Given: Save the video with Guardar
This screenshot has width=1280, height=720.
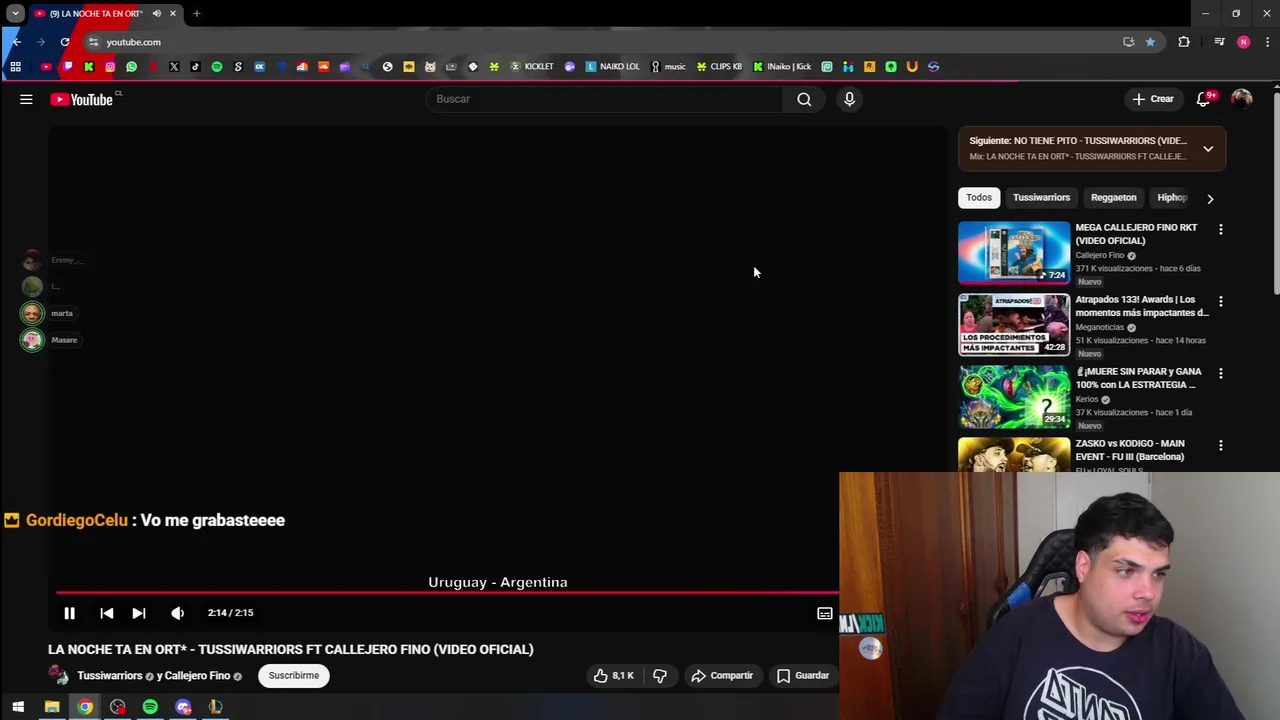Looking at the screenshot, I should [803, 676].
